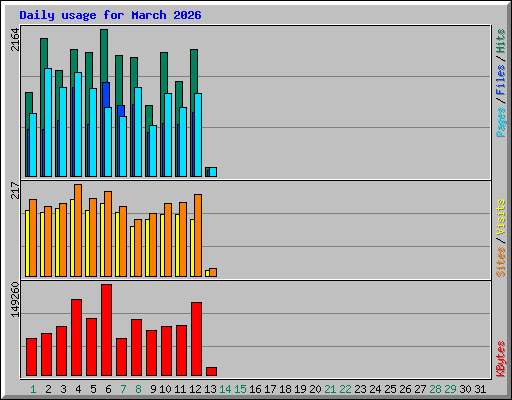512x400 pixels.
Task: Click day label 21 on the axis
Action: (x=330, y=389)
